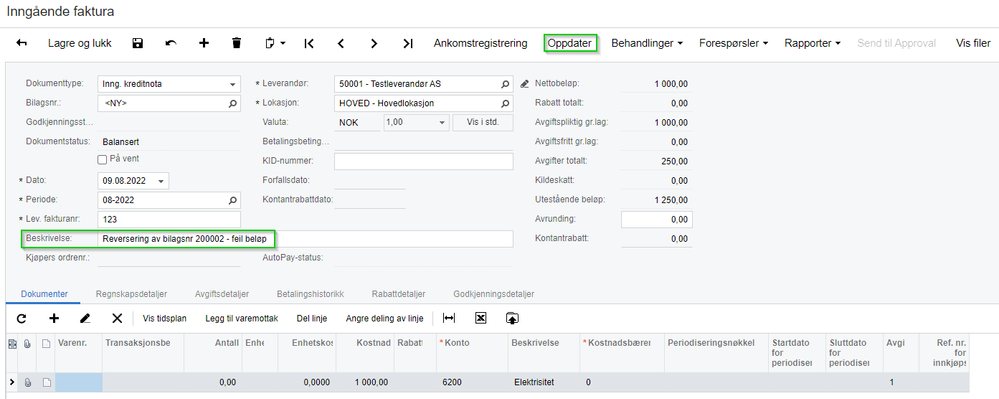This screenshot has width=999, height=399.
Task: Edit the selected grid line
Action: [x=85, y=318]
